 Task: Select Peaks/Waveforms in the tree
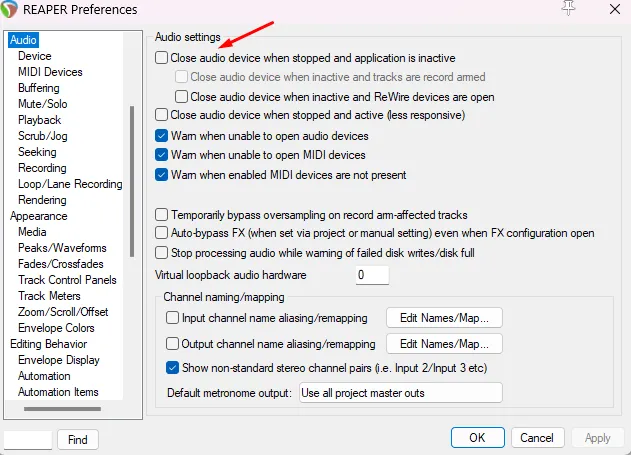point(62,248)
